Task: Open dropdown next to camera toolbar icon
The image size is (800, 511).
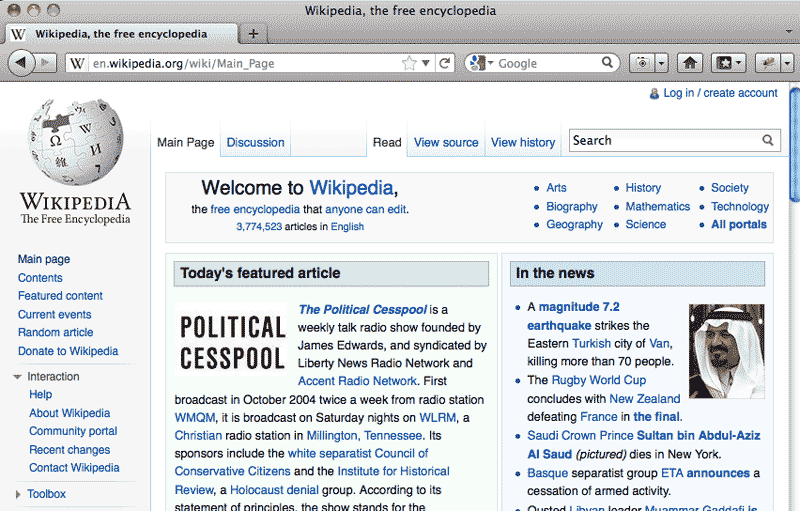Action: pos(661,63)
